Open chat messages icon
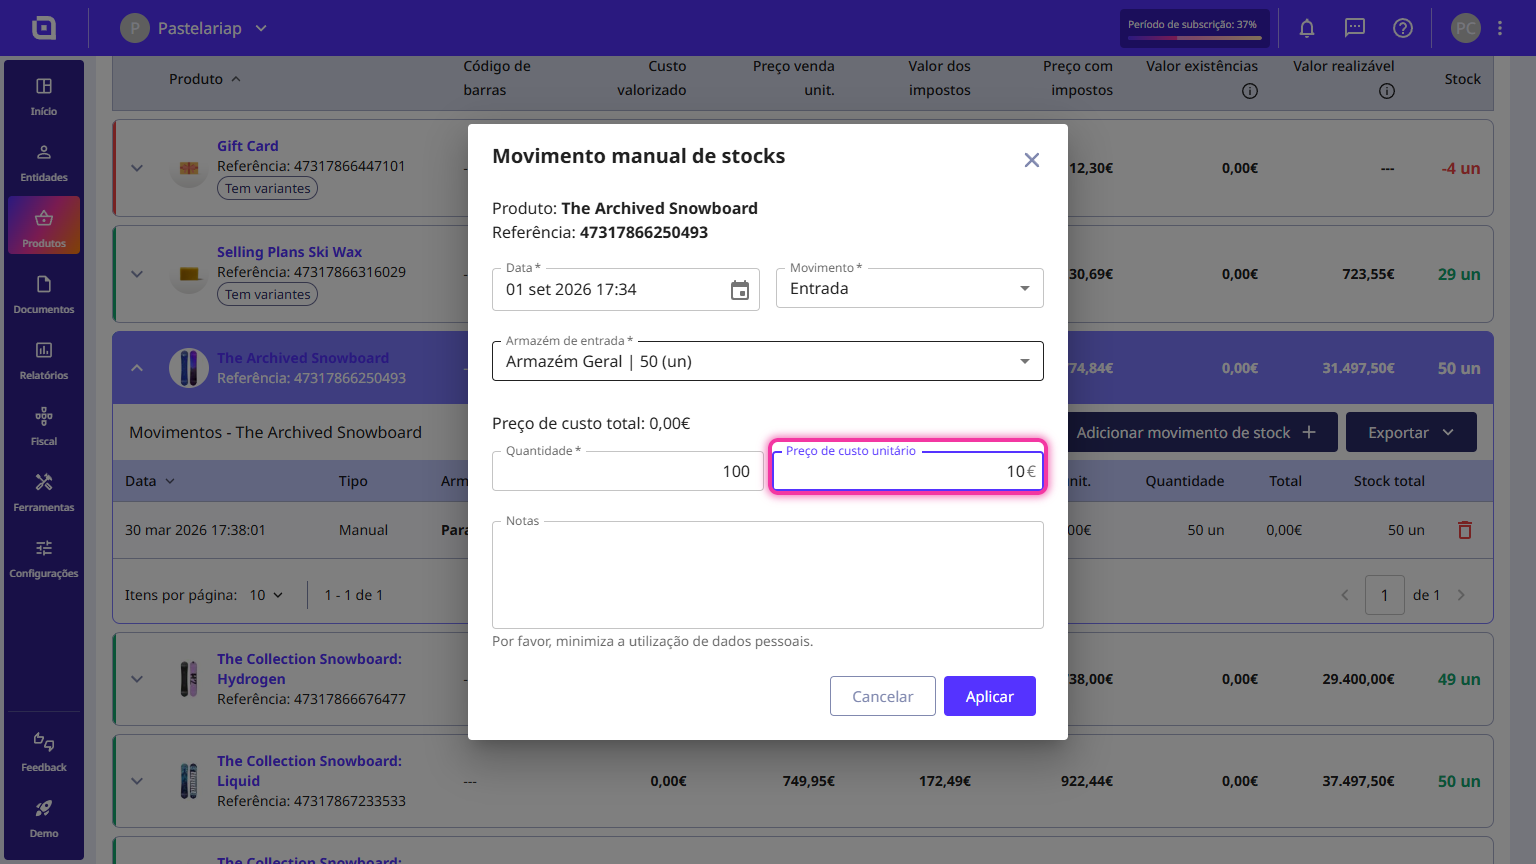The height and width of the screenshot is (864, 1536). point(1355,28)
